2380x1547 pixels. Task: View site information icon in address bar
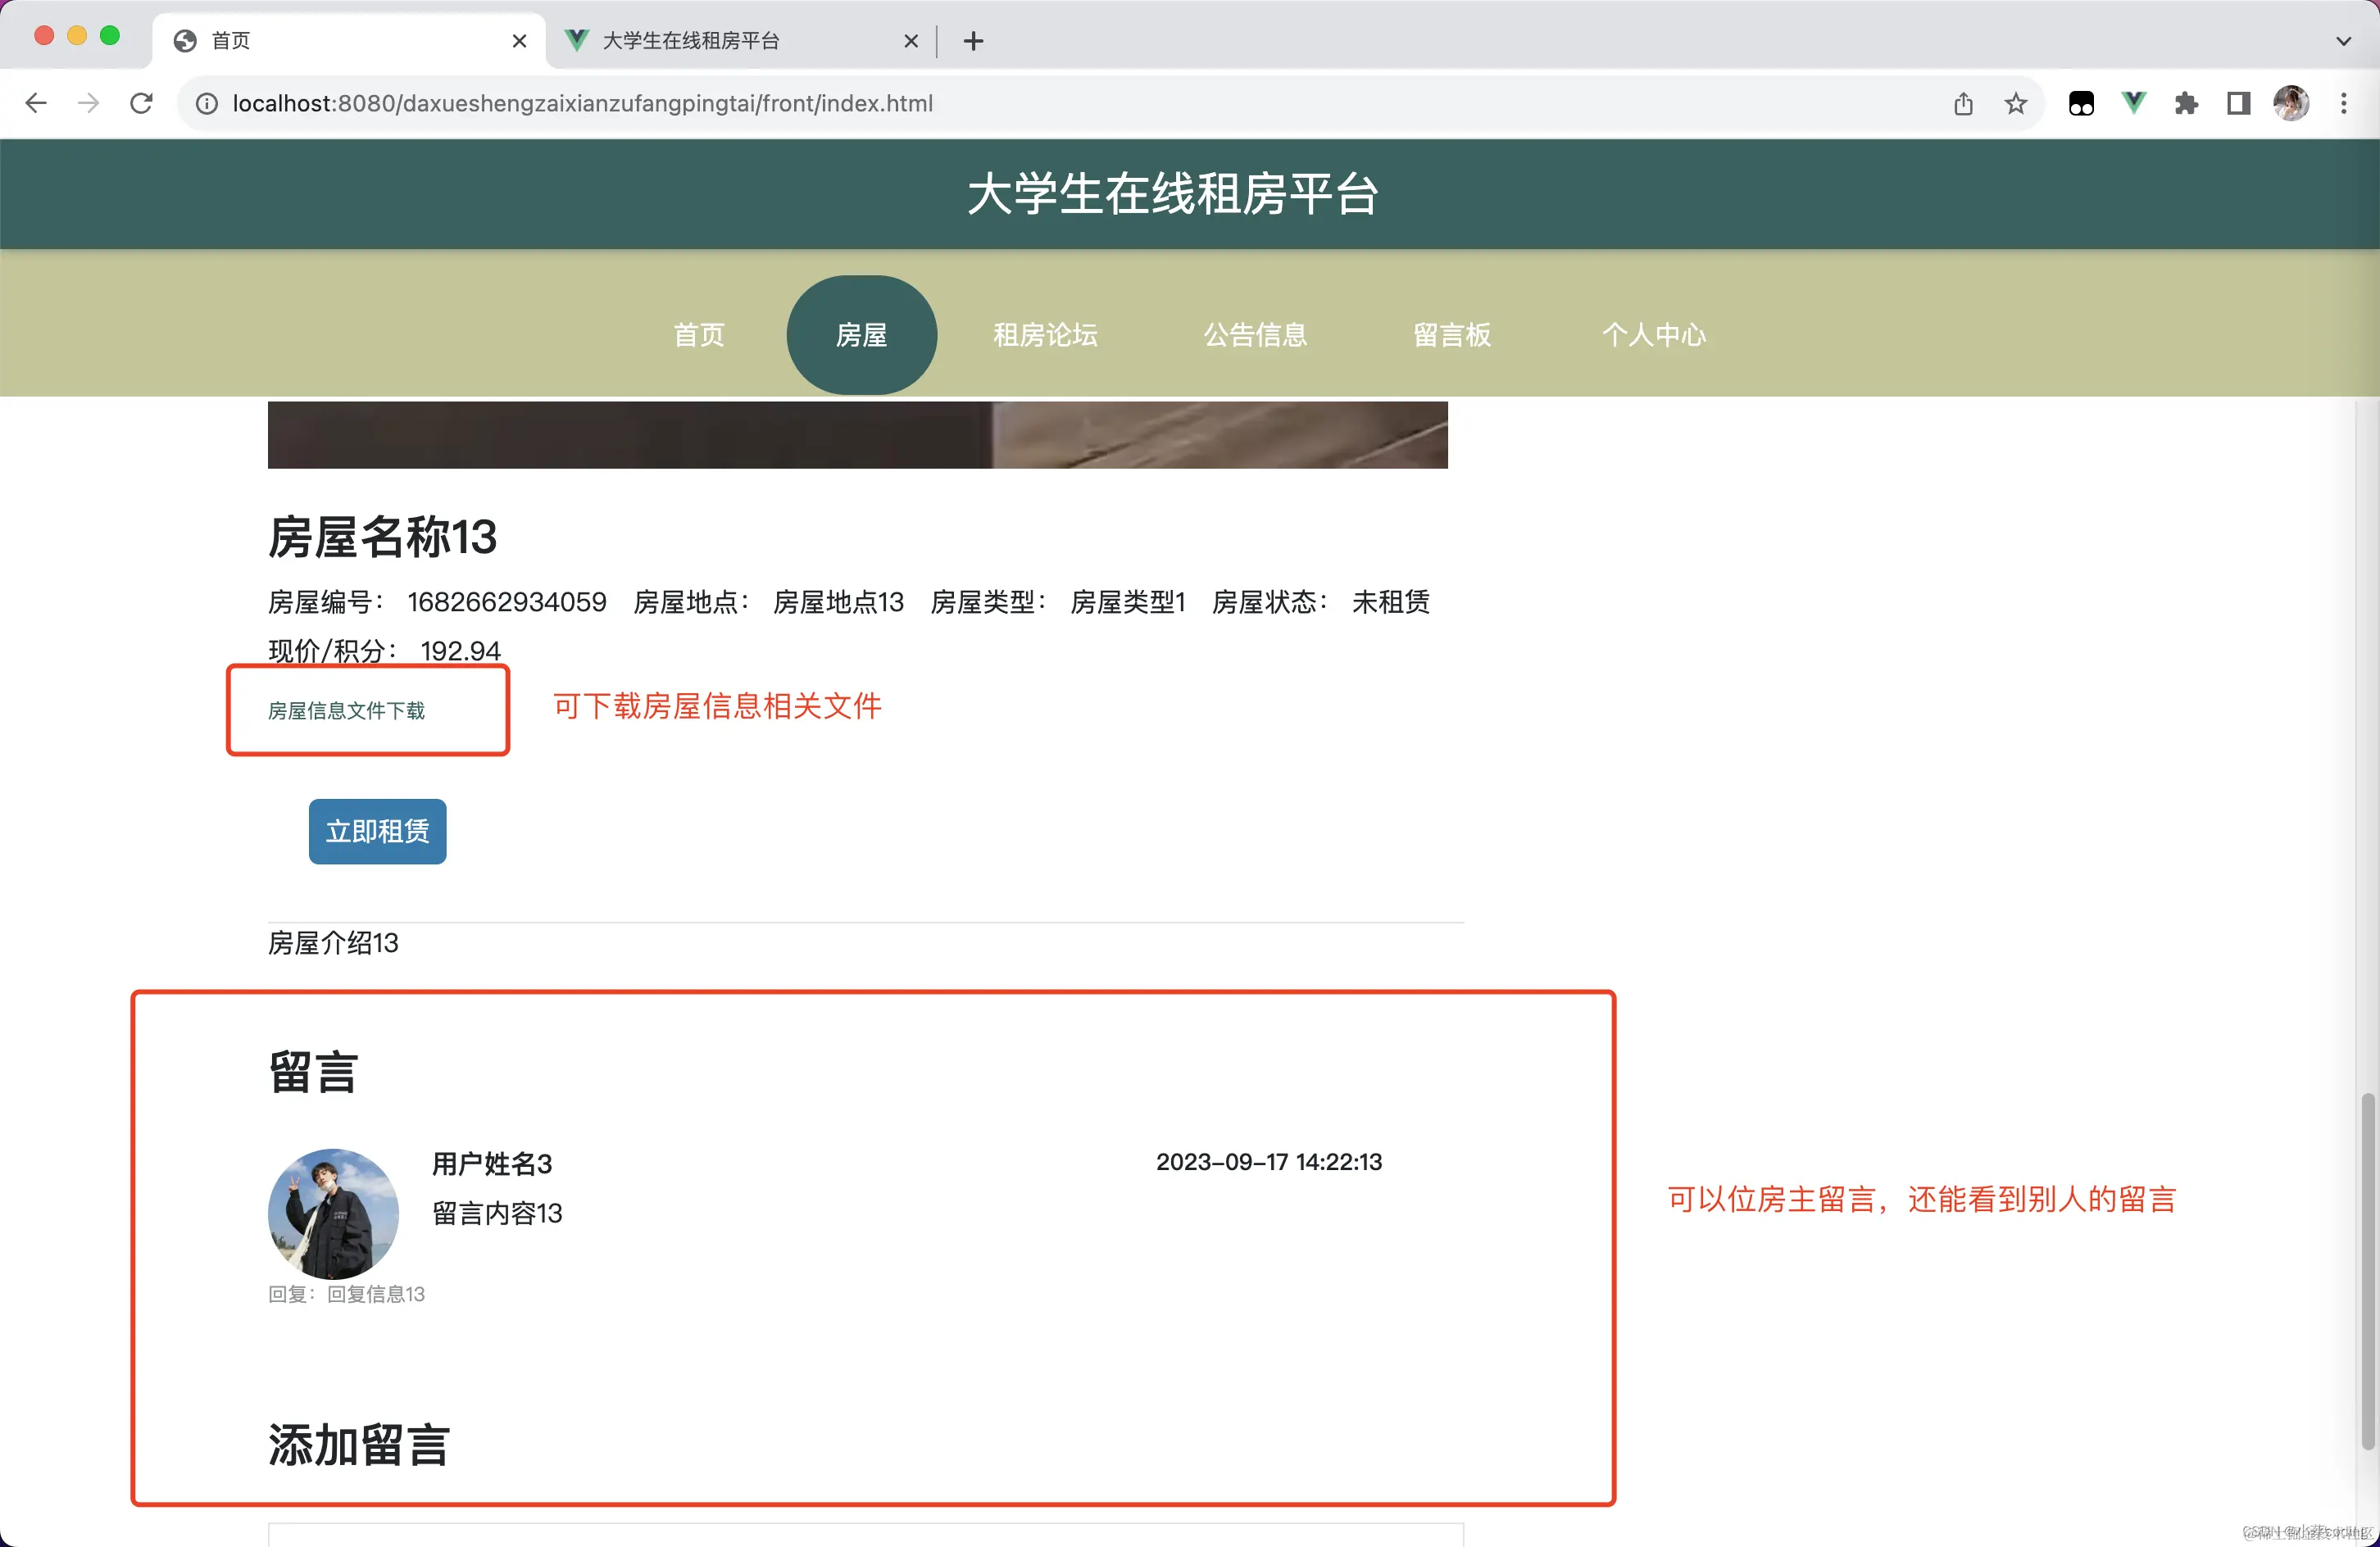pyautogui.click(x=206, y=103)
